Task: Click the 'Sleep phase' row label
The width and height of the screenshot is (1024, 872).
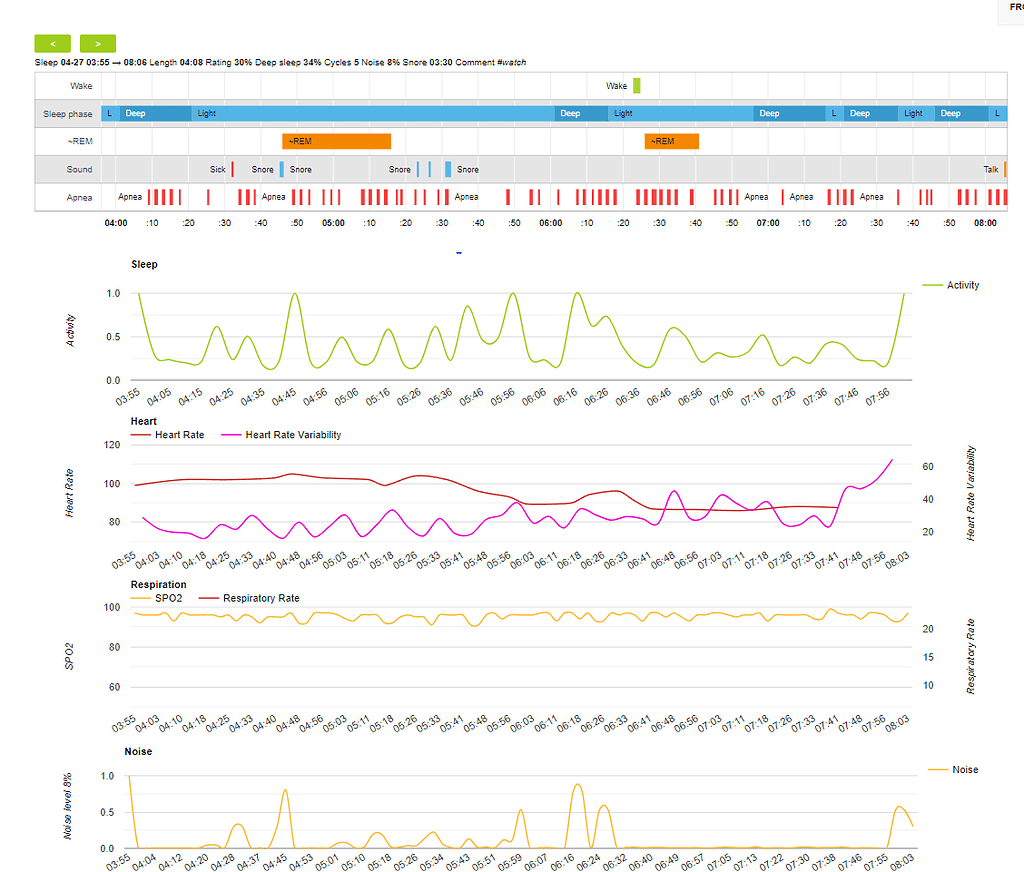Action: click(x=68, y=114)
